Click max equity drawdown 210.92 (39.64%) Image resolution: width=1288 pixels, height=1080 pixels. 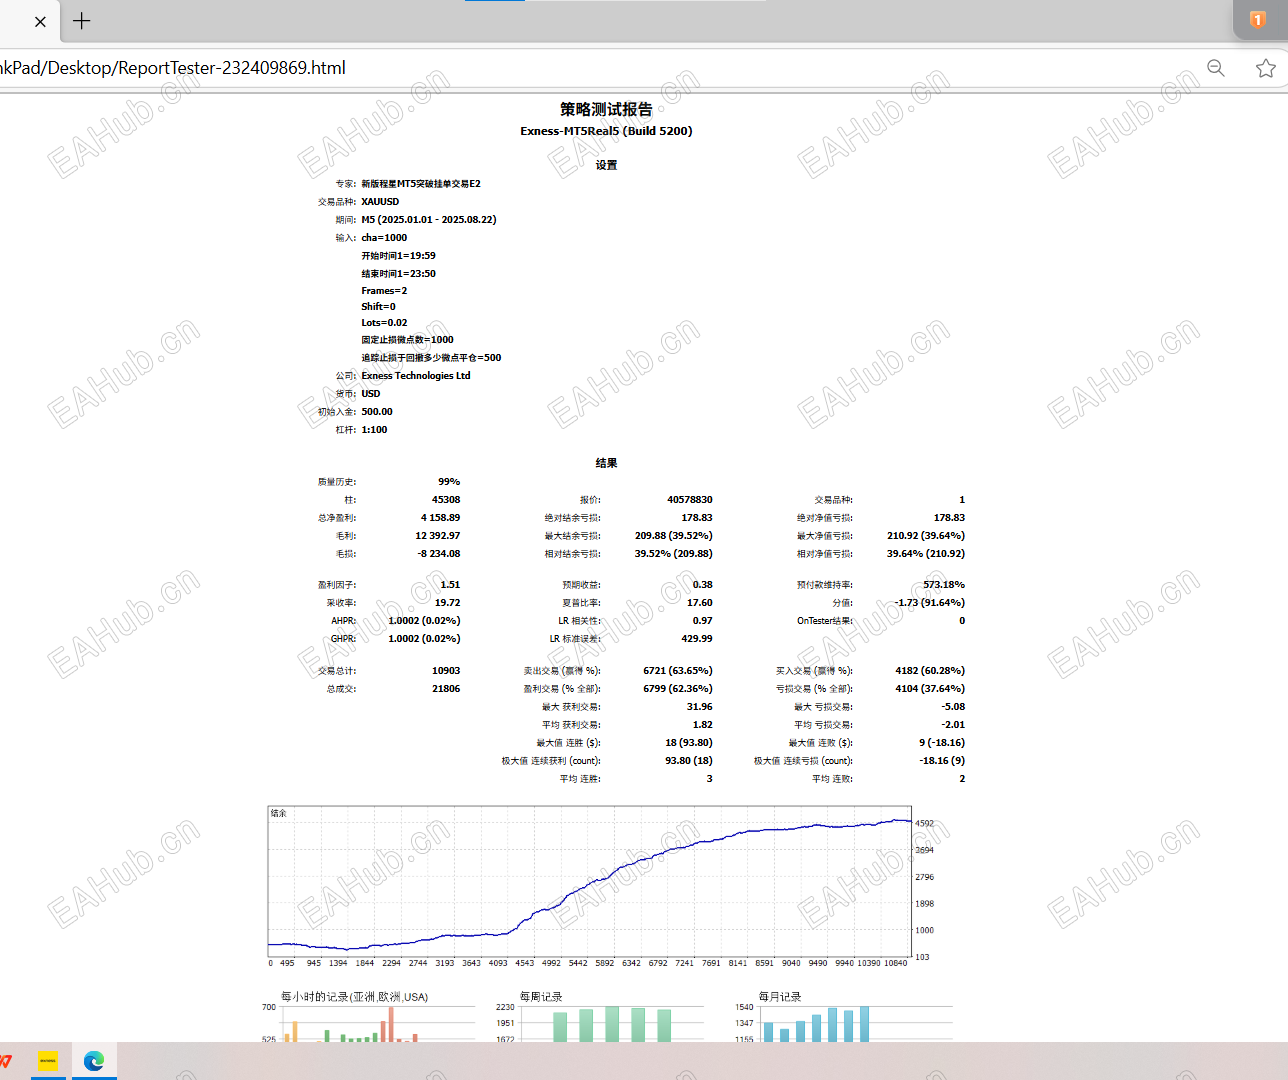point(926,536)
